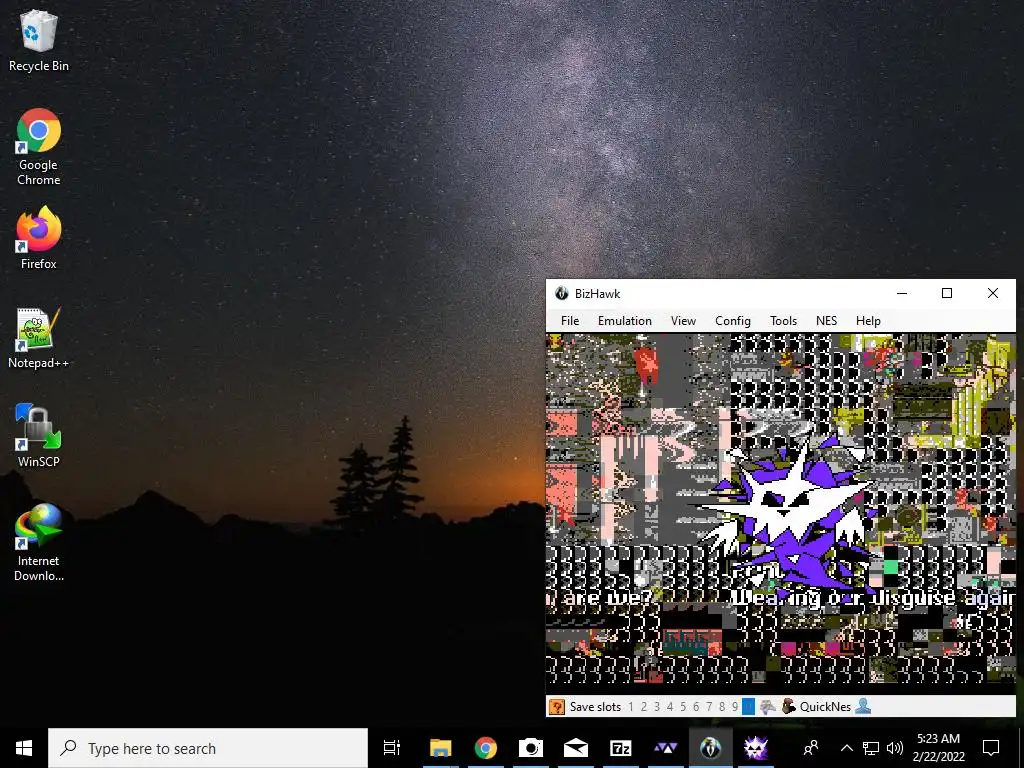1024x768 pixels.
Task: Click the blue user icon in status bar
Action: click(x=863, y=707)
